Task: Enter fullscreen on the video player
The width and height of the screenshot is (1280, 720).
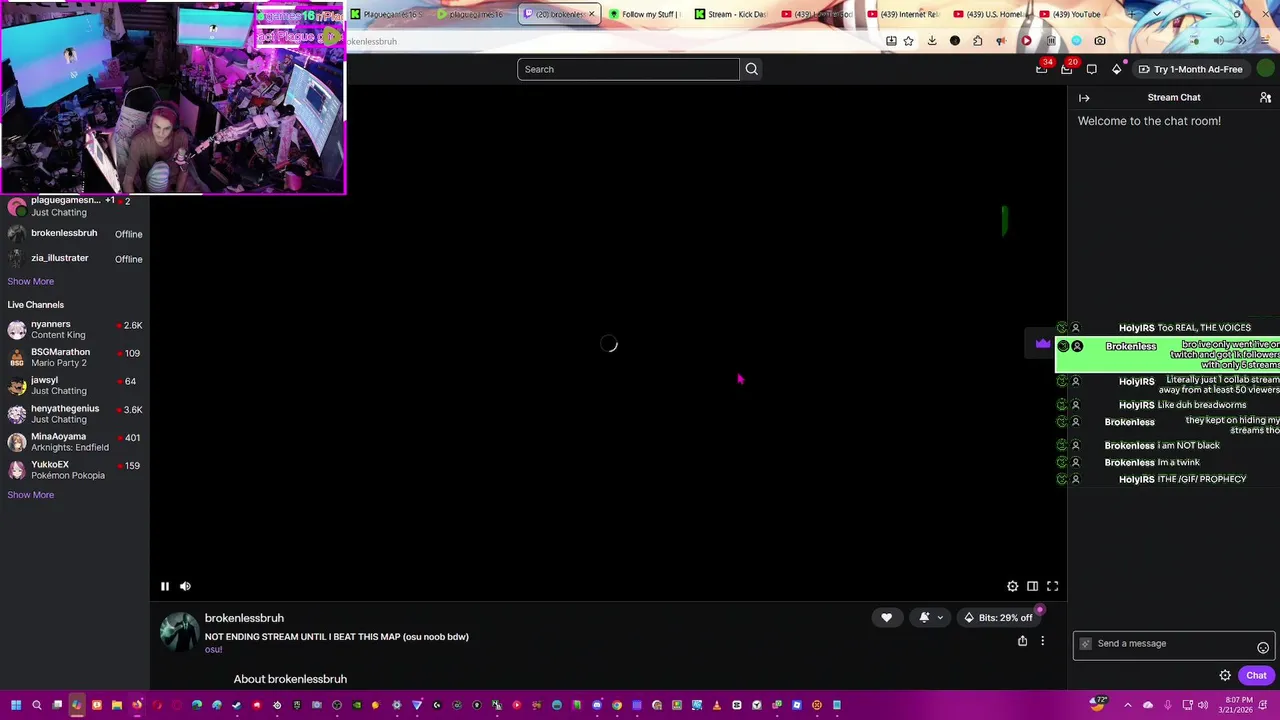Action: pyautogui.click(x=1052, y=586)
